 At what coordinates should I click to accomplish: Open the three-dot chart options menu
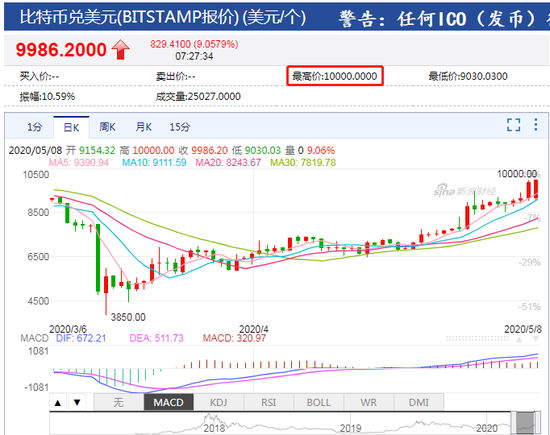[x=536, y=125]
